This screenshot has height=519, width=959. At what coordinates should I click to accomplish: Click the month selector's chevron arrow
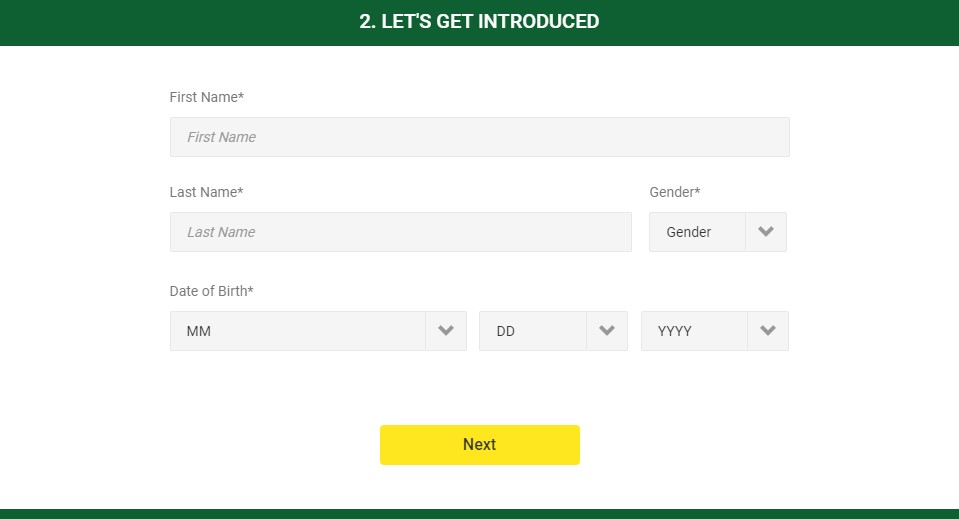tap(446, 331)
